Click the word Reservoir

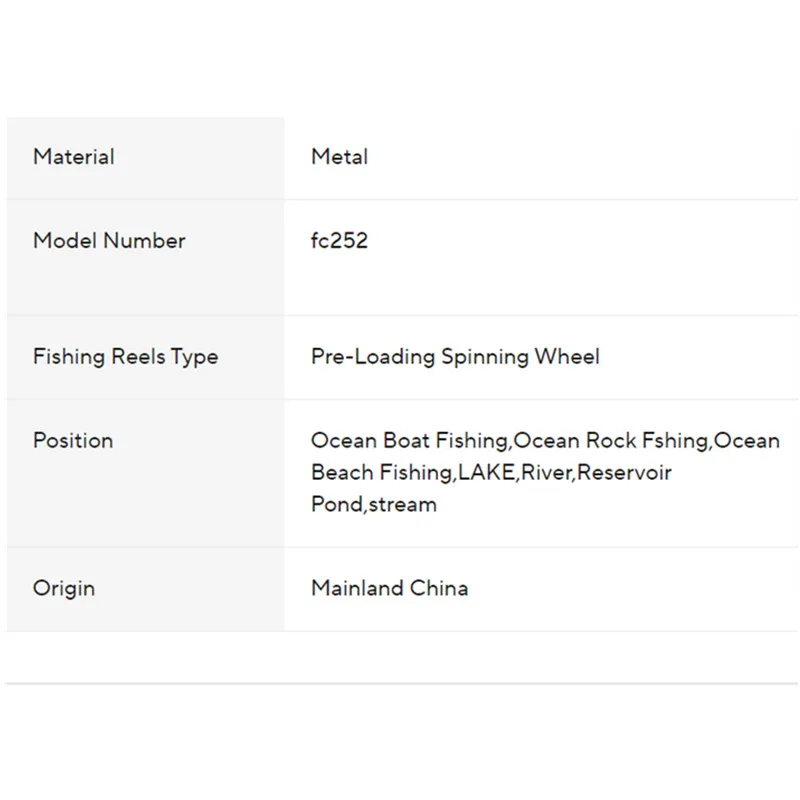625,473
